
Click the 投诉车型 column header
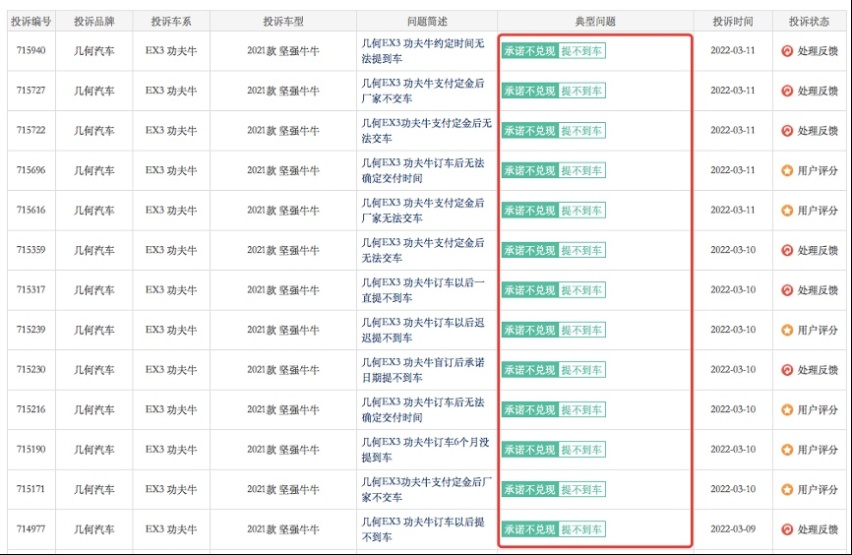point(283,21)
